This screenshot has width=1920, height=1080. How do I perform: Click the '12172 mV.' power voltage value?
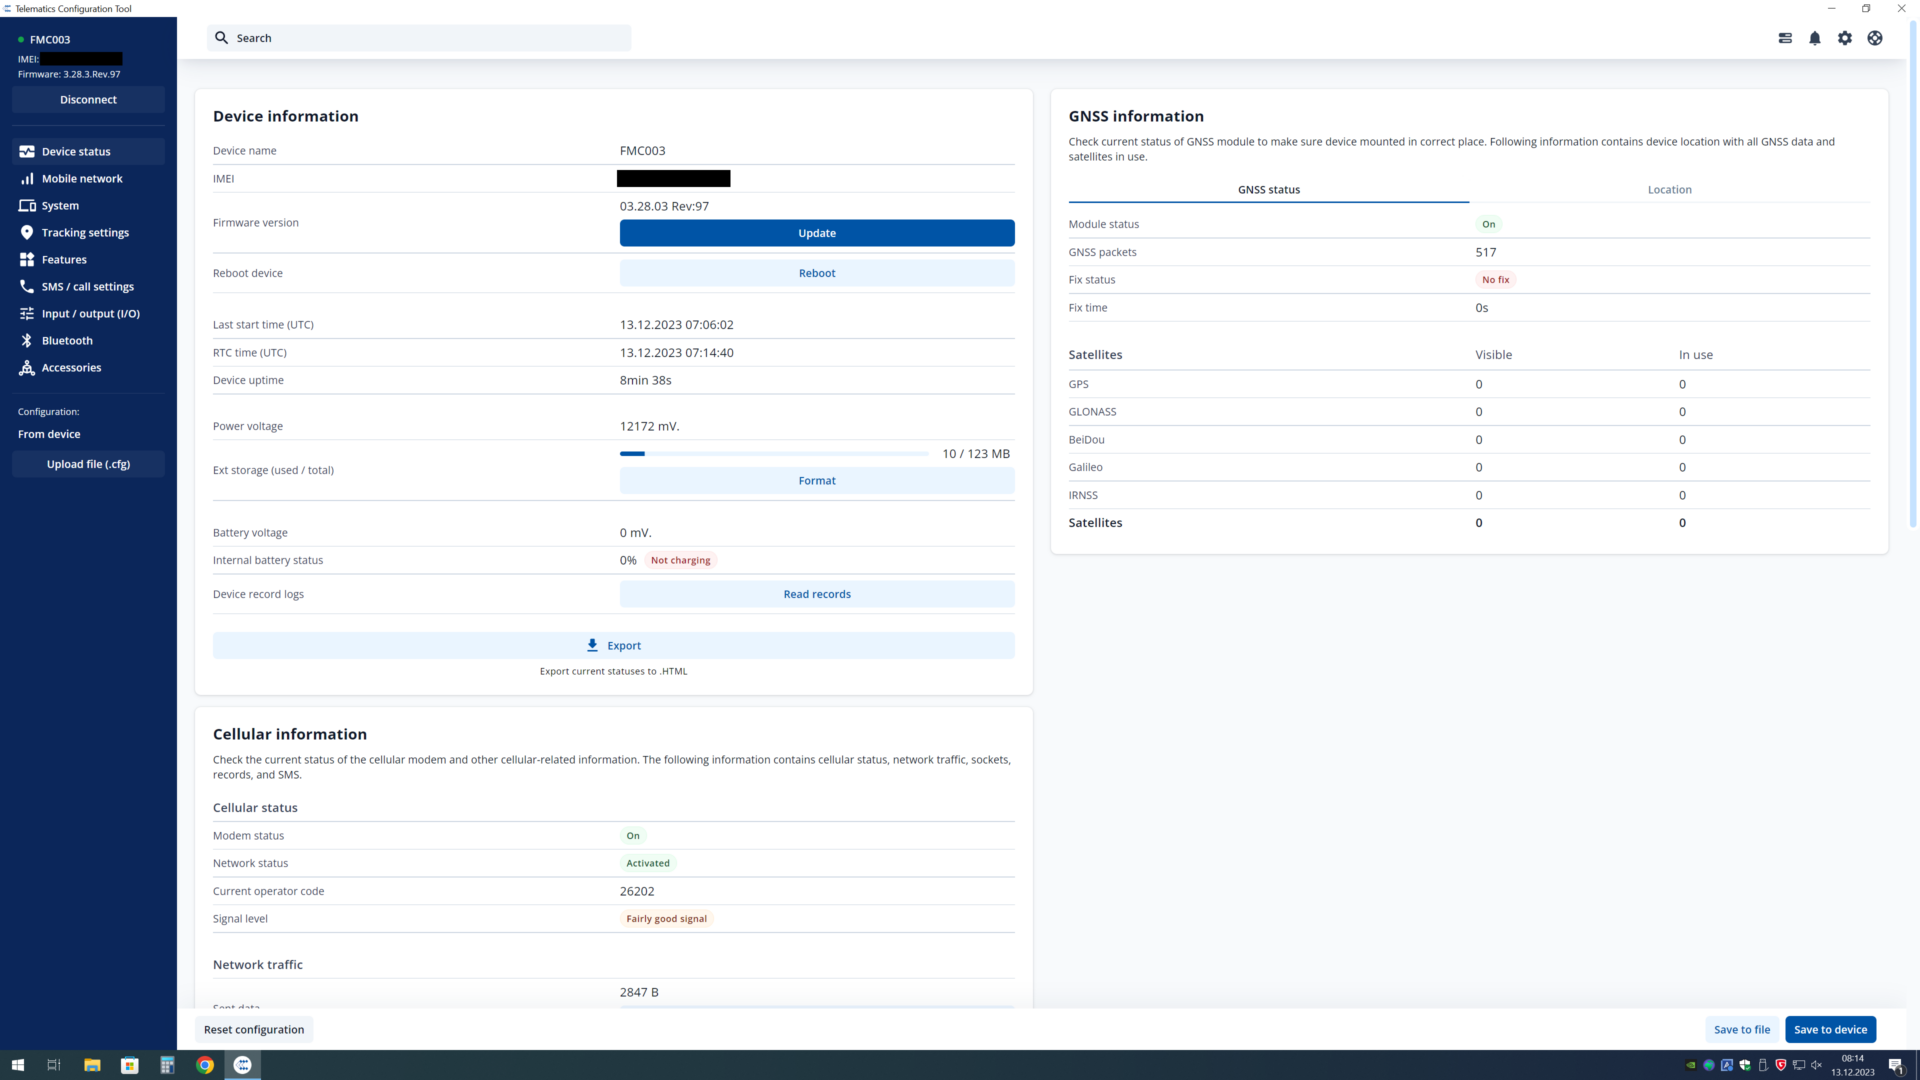tap(649, 427)
